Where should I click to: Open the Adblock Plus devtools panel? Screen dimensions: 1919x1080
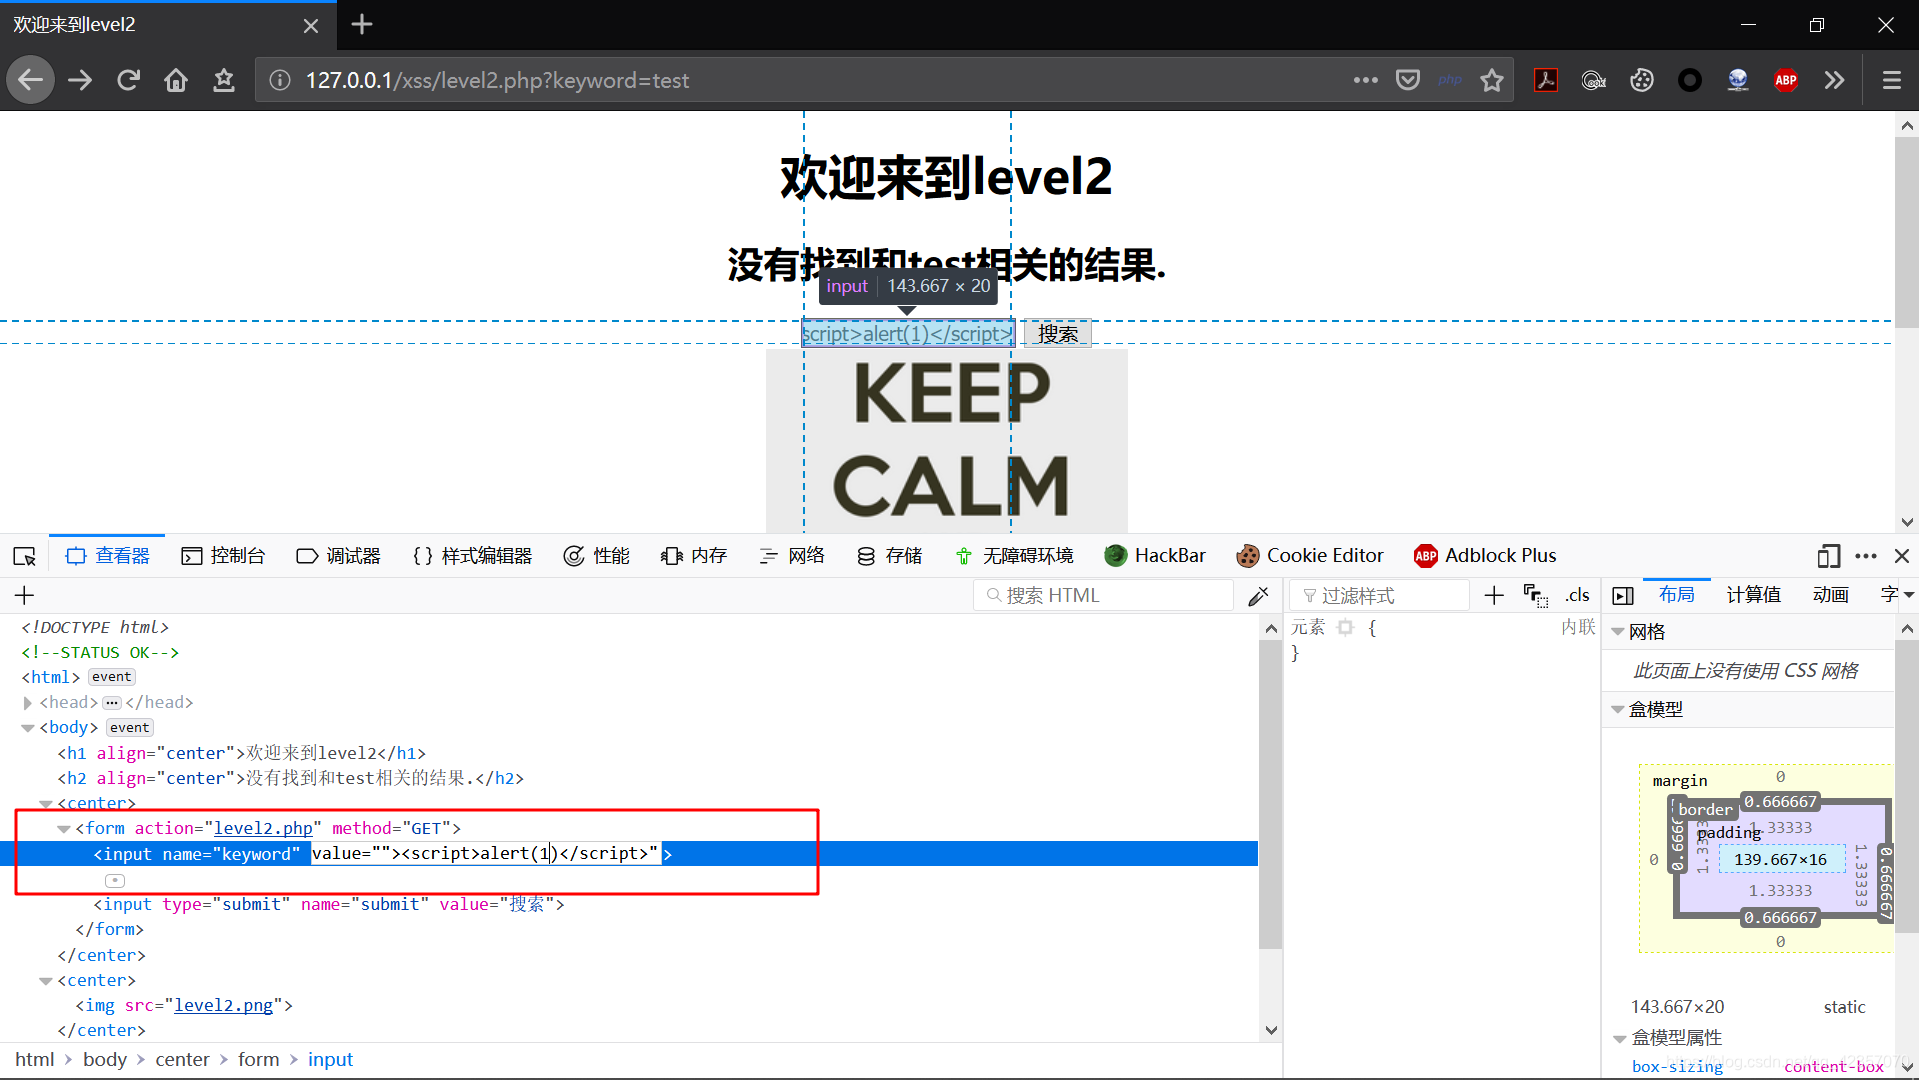pyautogui.click(x=1485, y=556)
